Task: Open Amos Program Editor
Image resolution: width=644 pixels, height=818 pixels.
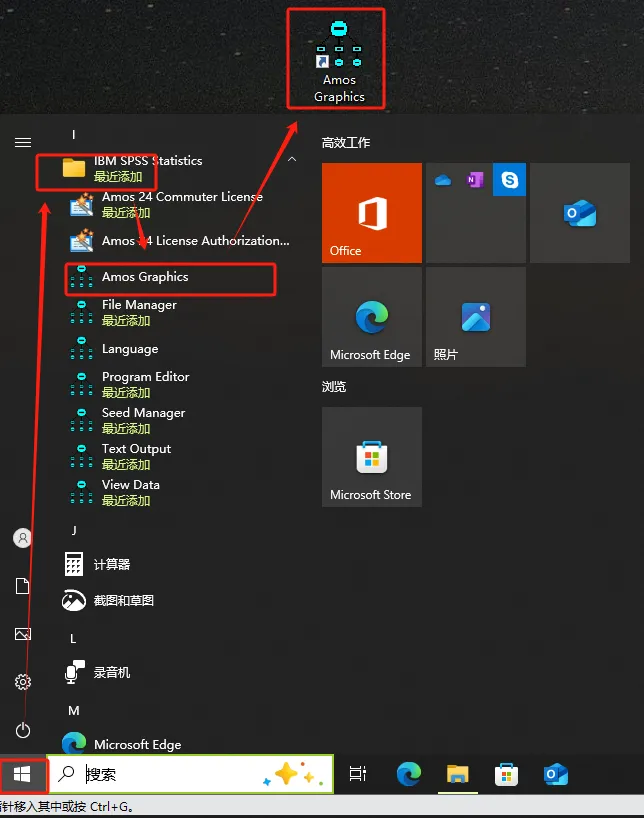Action: 180,384
